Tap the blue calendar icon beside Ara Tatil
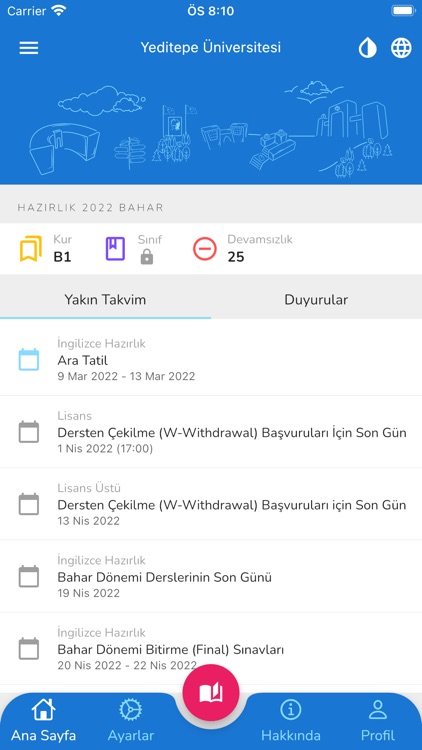The height and width of the screenshot is (750, 422). coord(29,360)
